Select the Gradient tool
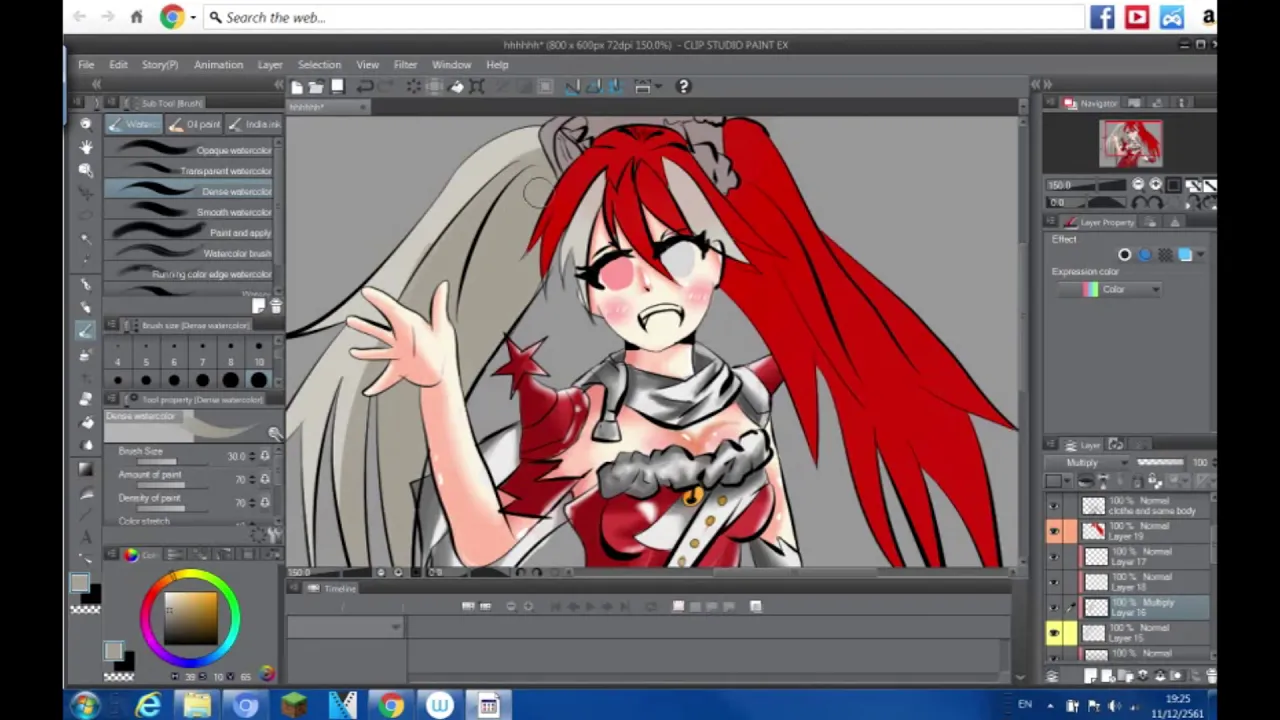 tap(86, 469)
